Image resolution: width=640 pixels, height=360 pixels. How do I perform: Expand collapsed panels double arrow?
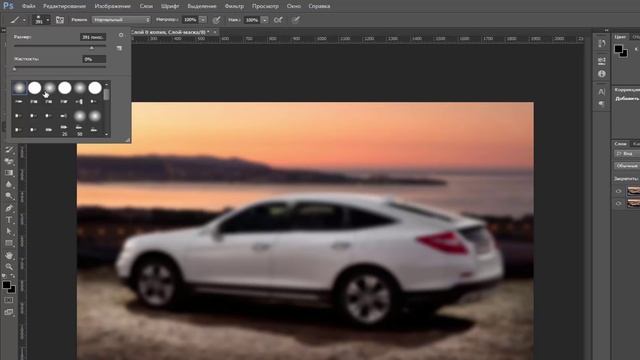coord(607,30)
